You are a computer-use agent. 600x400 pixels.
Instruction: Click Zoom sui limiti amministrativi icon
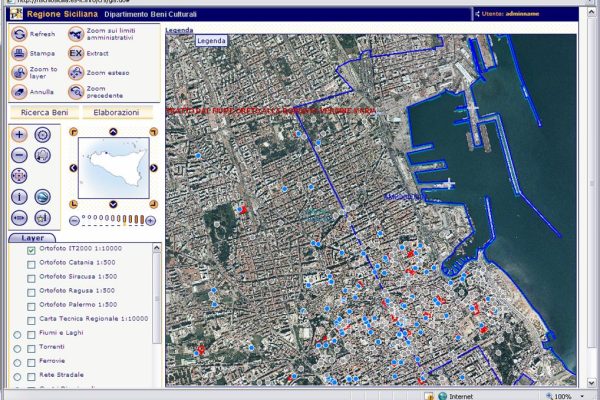point(75,34)
